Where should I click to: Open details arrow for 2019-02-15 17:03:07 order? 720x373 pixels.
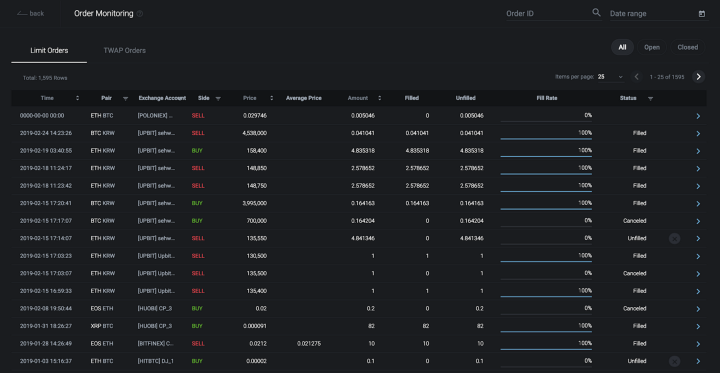coord(698,274)
